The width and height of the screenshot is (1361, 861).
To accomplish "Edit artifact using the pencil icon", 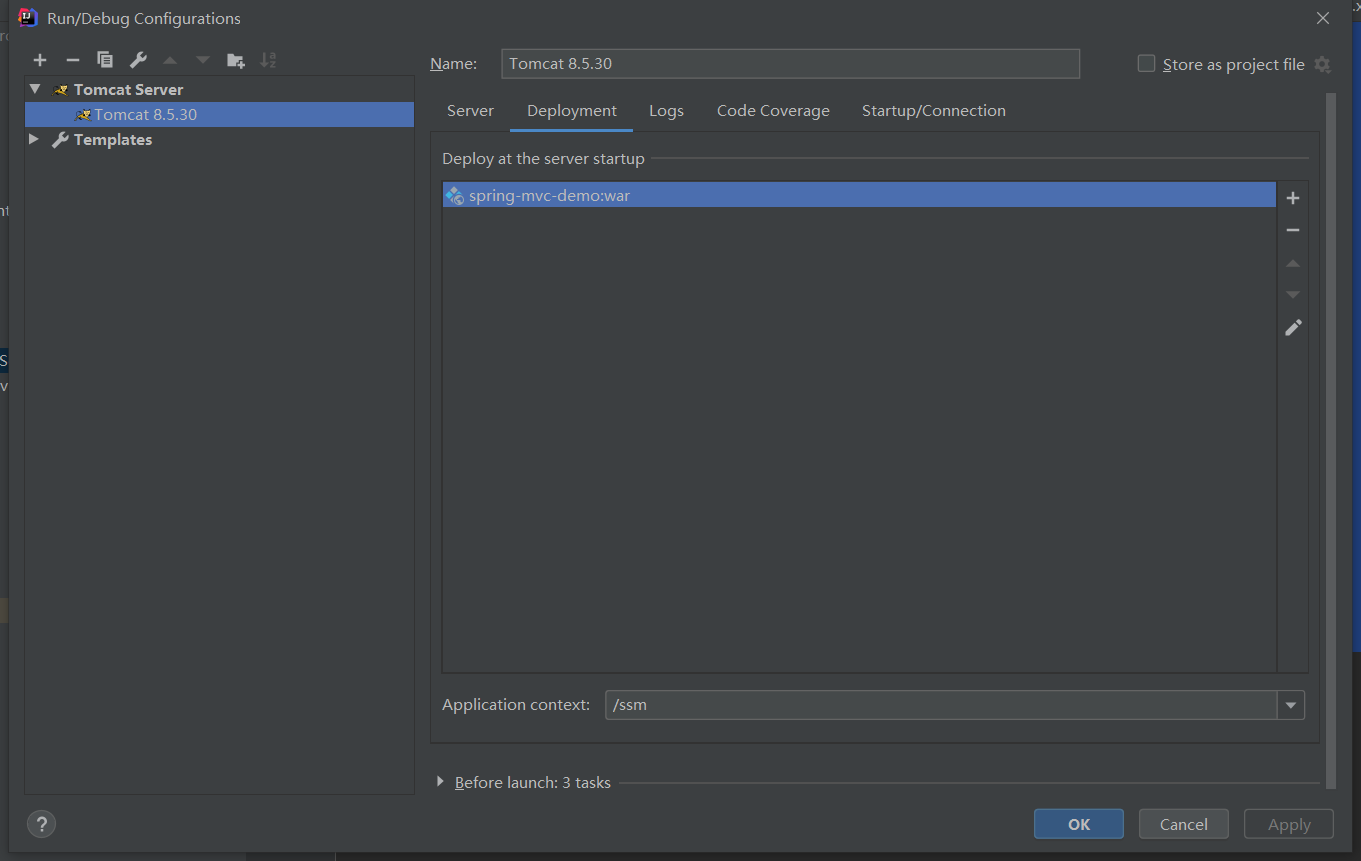I will (x=1293, y=328).
